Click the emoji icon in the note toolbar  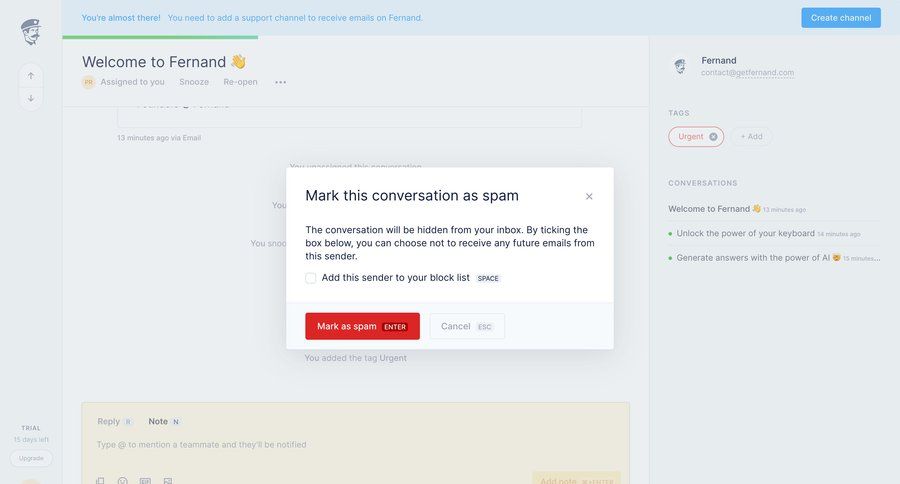(x=123, y=481)
